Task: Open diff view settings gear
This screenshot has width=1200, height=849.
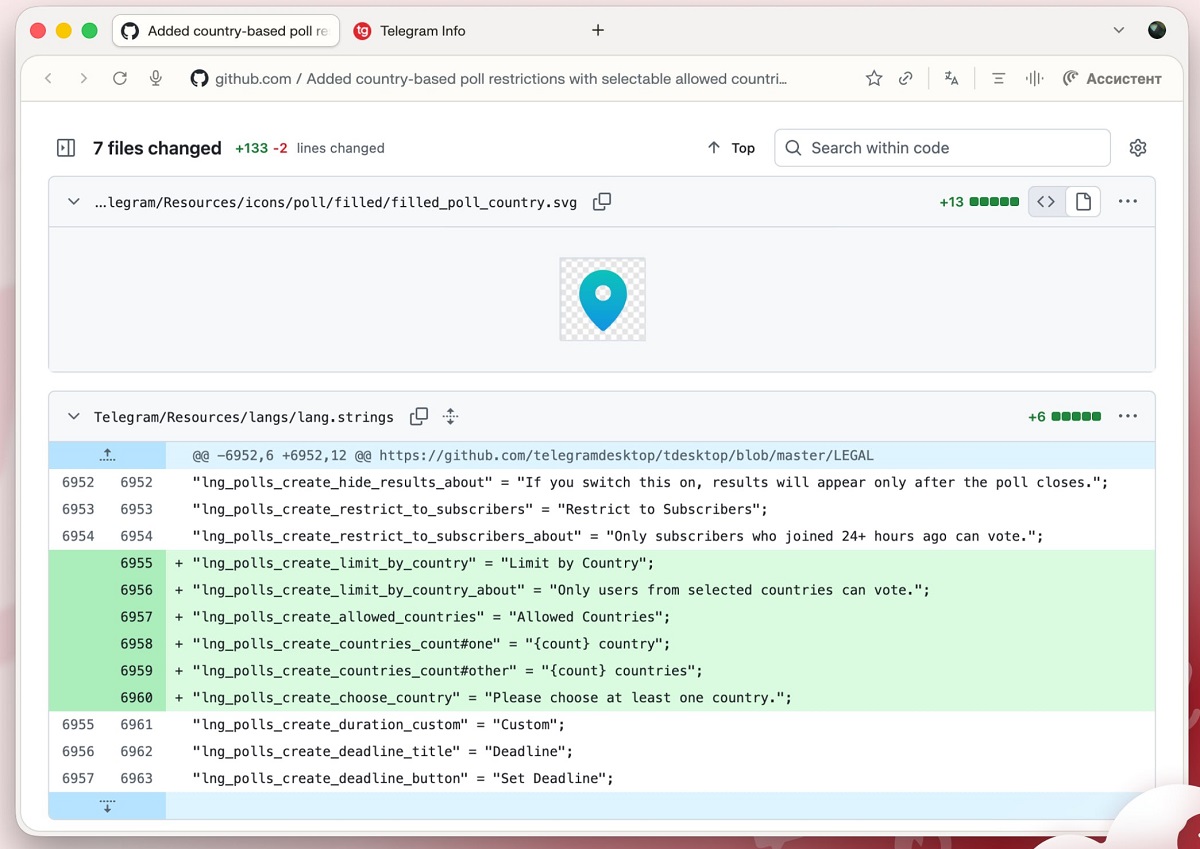Action: (1137, 148)
